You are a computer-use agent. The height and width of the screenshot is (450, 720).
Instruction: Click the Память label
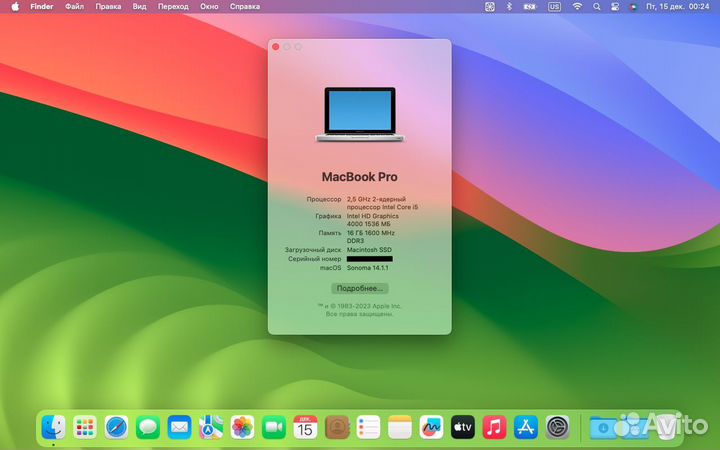click(330, 233)
